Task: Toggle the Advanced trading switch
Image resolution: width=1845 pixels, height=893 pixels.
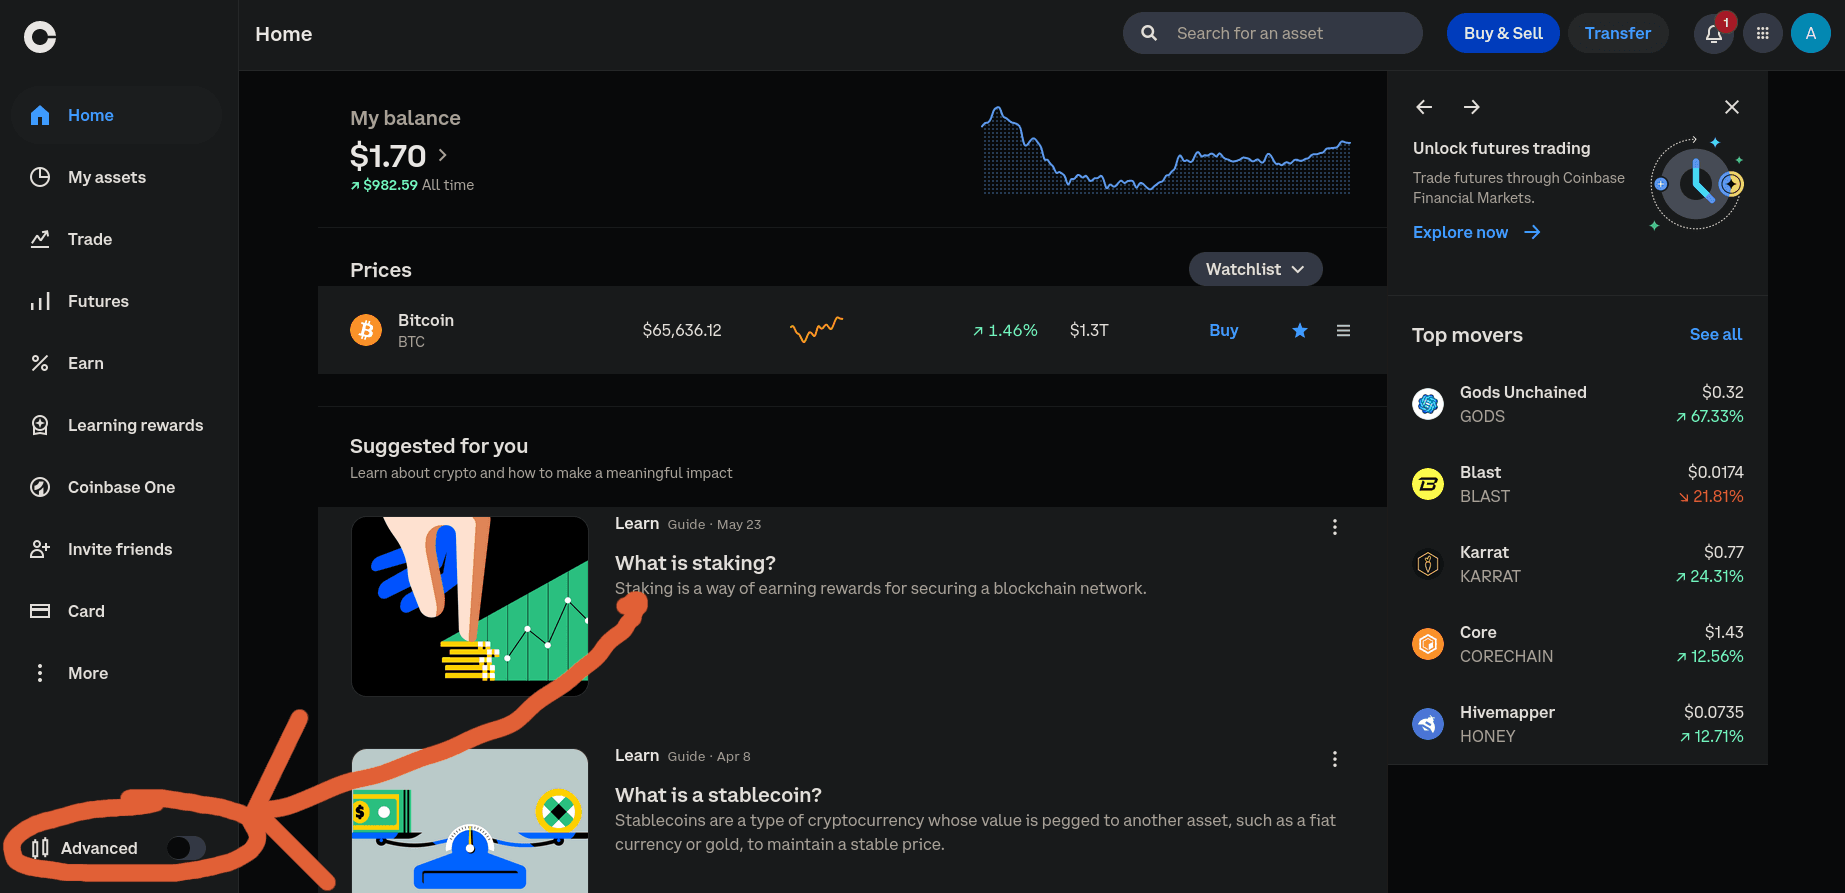Action: 185,848
